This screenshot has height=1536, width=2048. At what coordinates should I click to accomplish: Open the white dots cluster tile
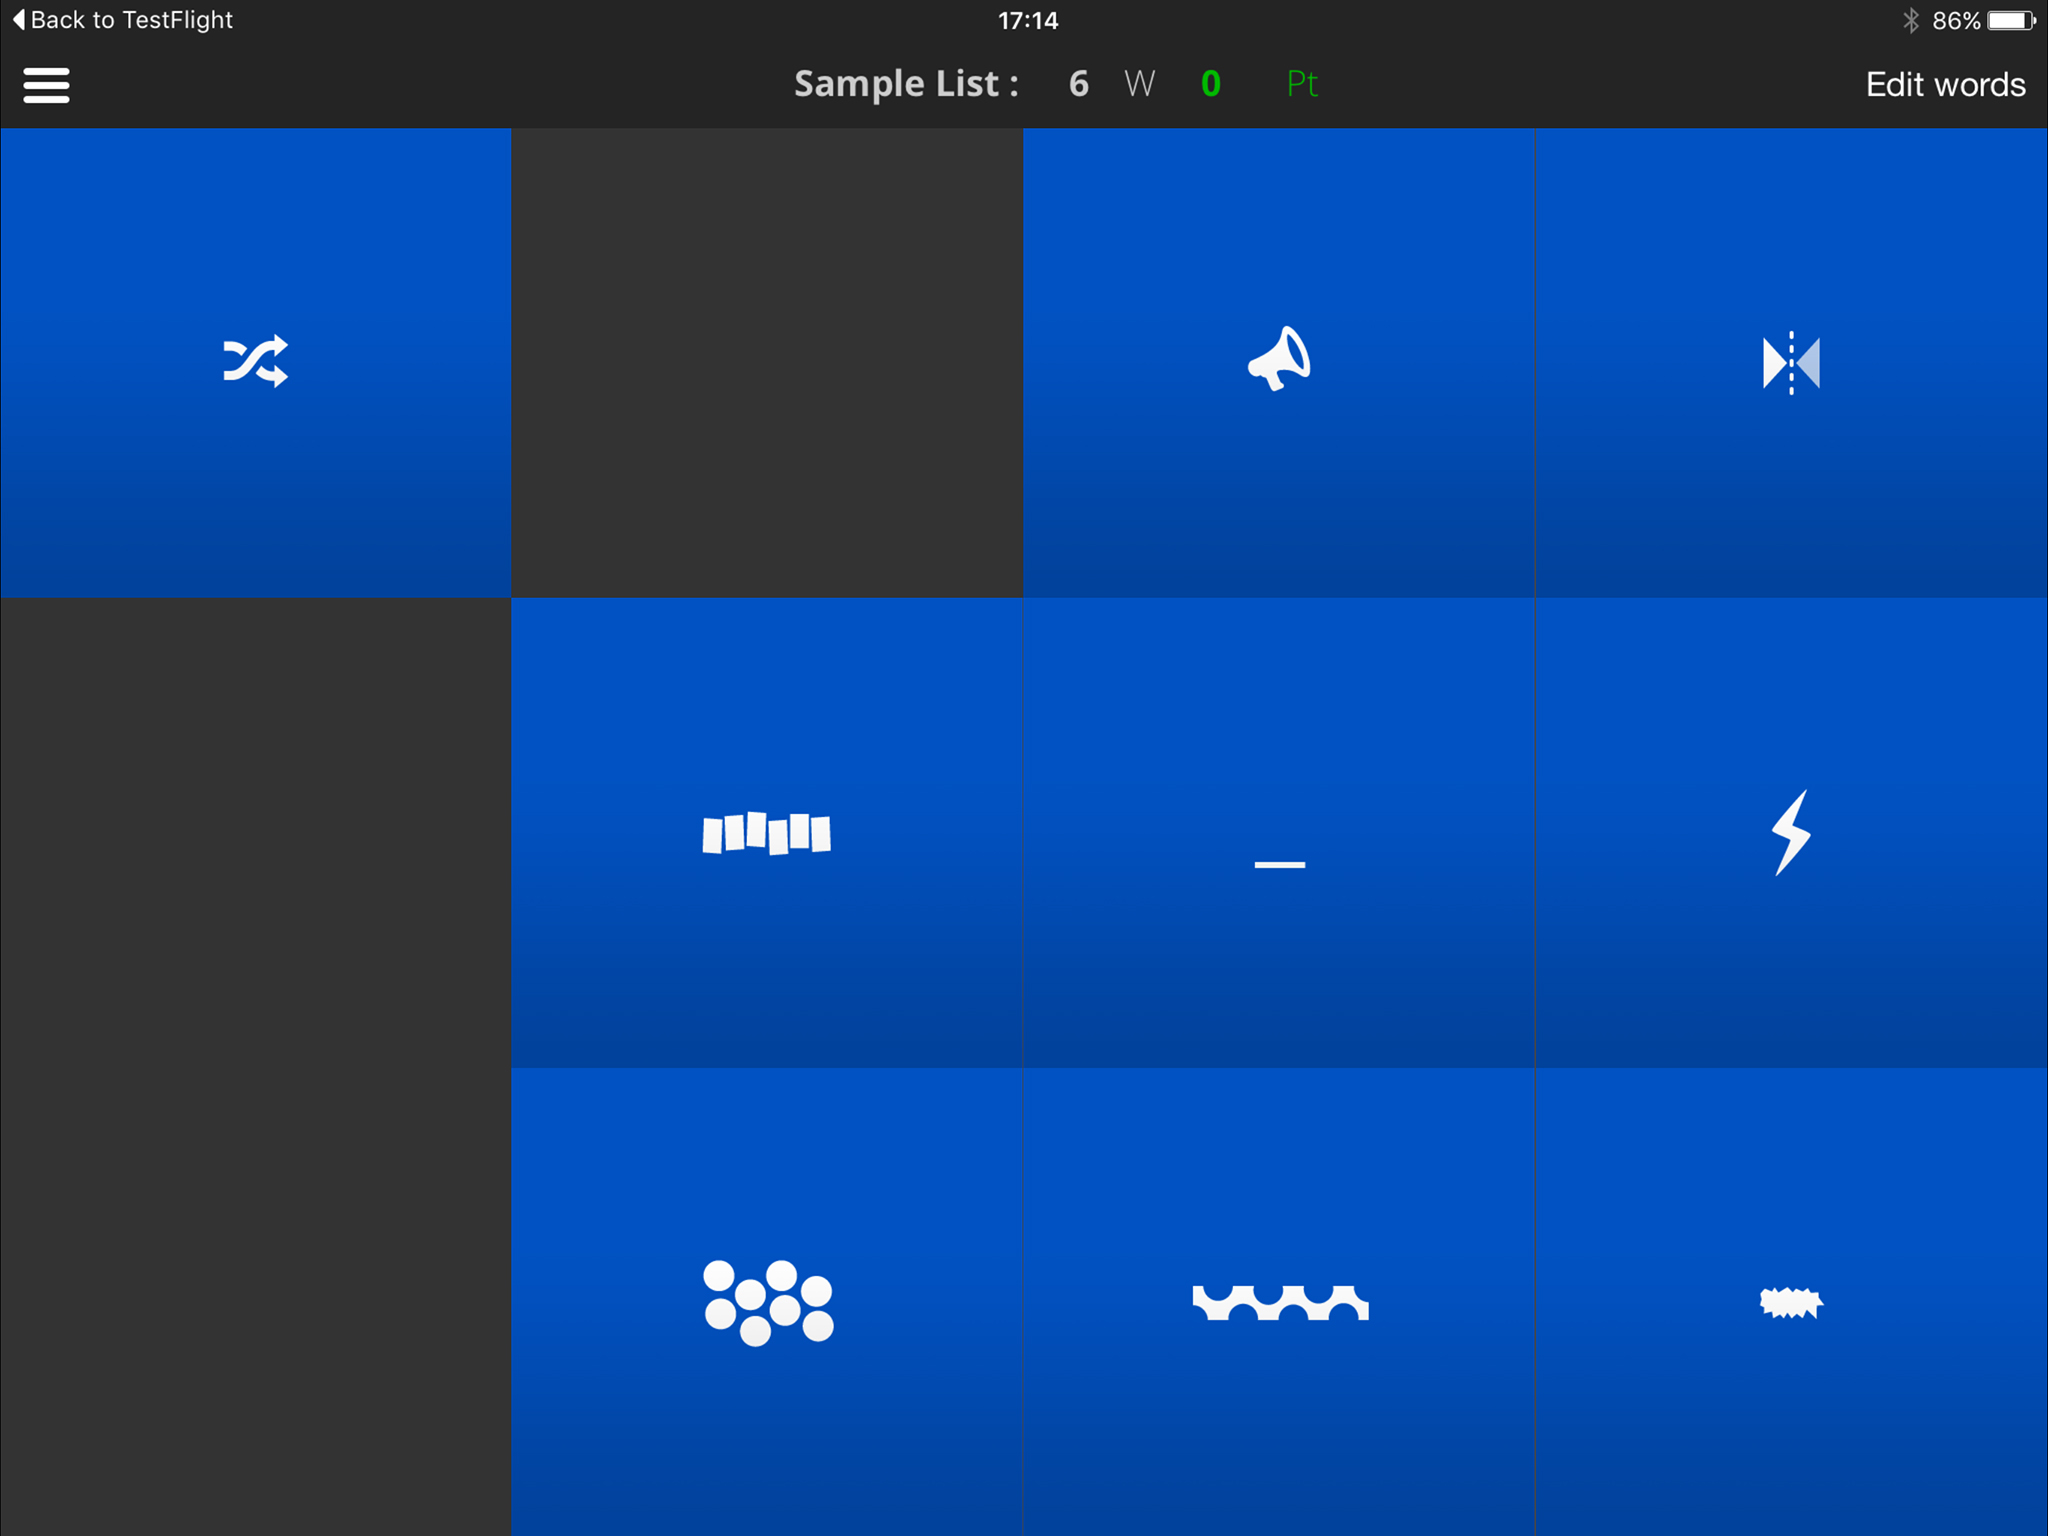tap(767, 1302)
